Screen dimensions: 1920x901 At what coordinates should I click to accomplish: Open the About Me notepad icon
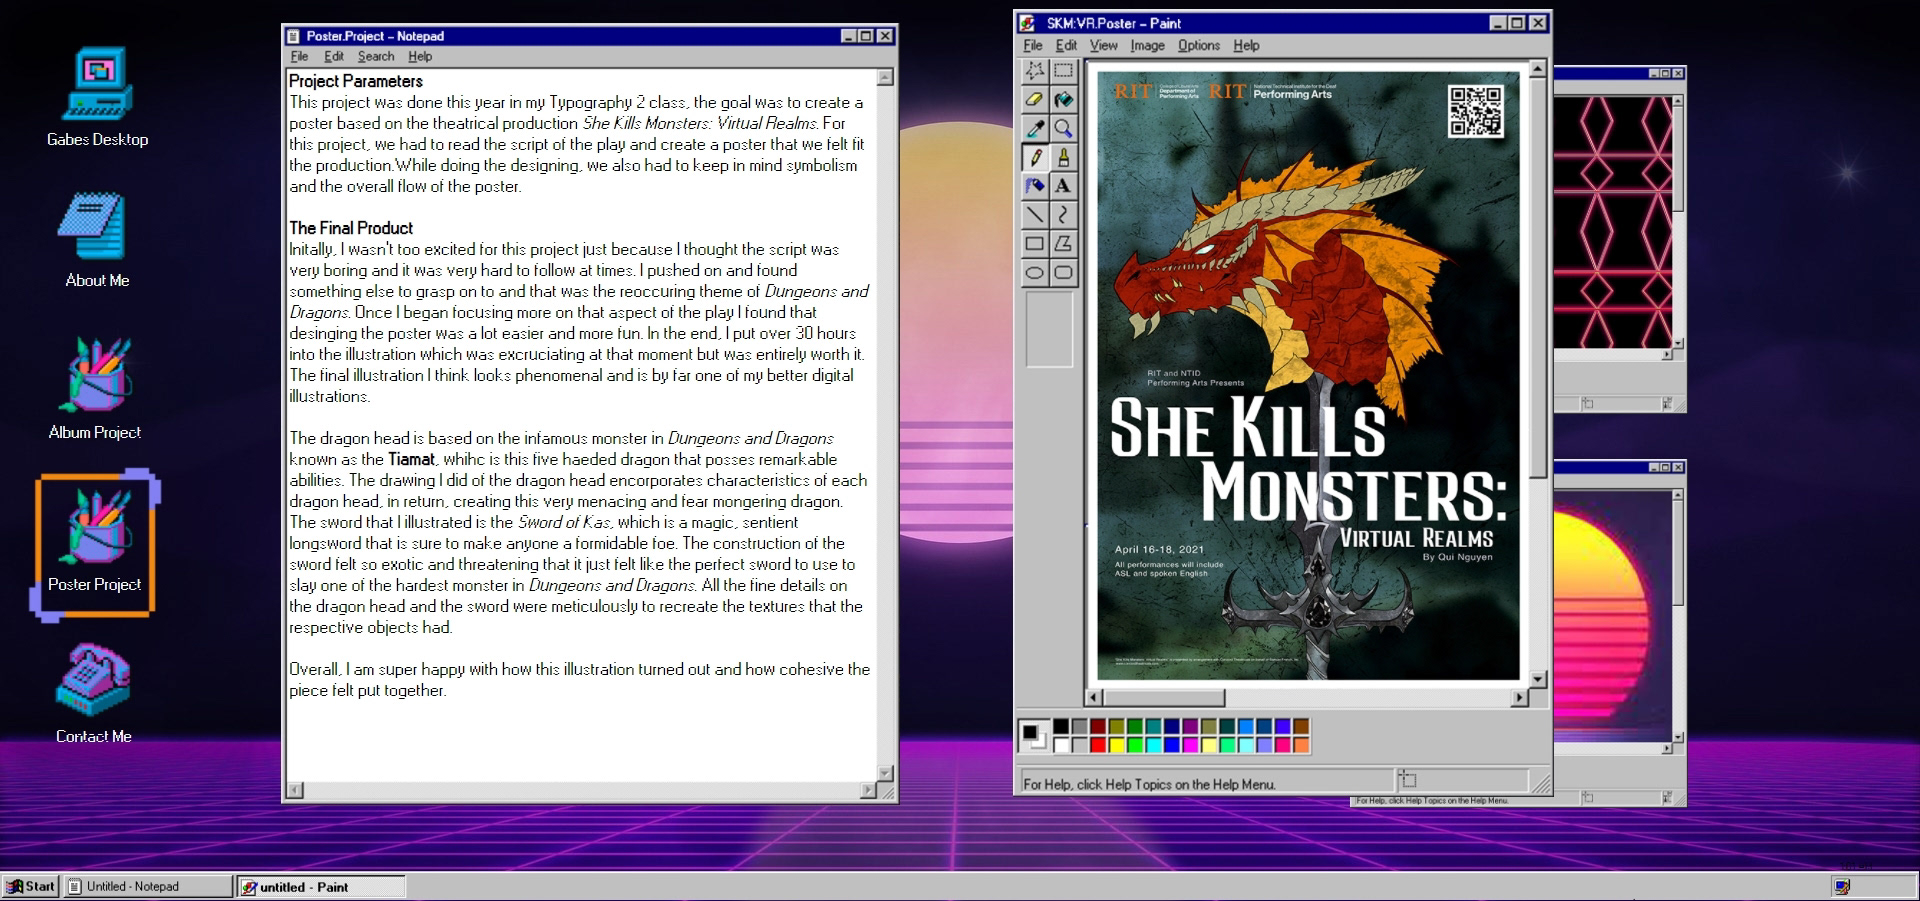pos(97,240)
